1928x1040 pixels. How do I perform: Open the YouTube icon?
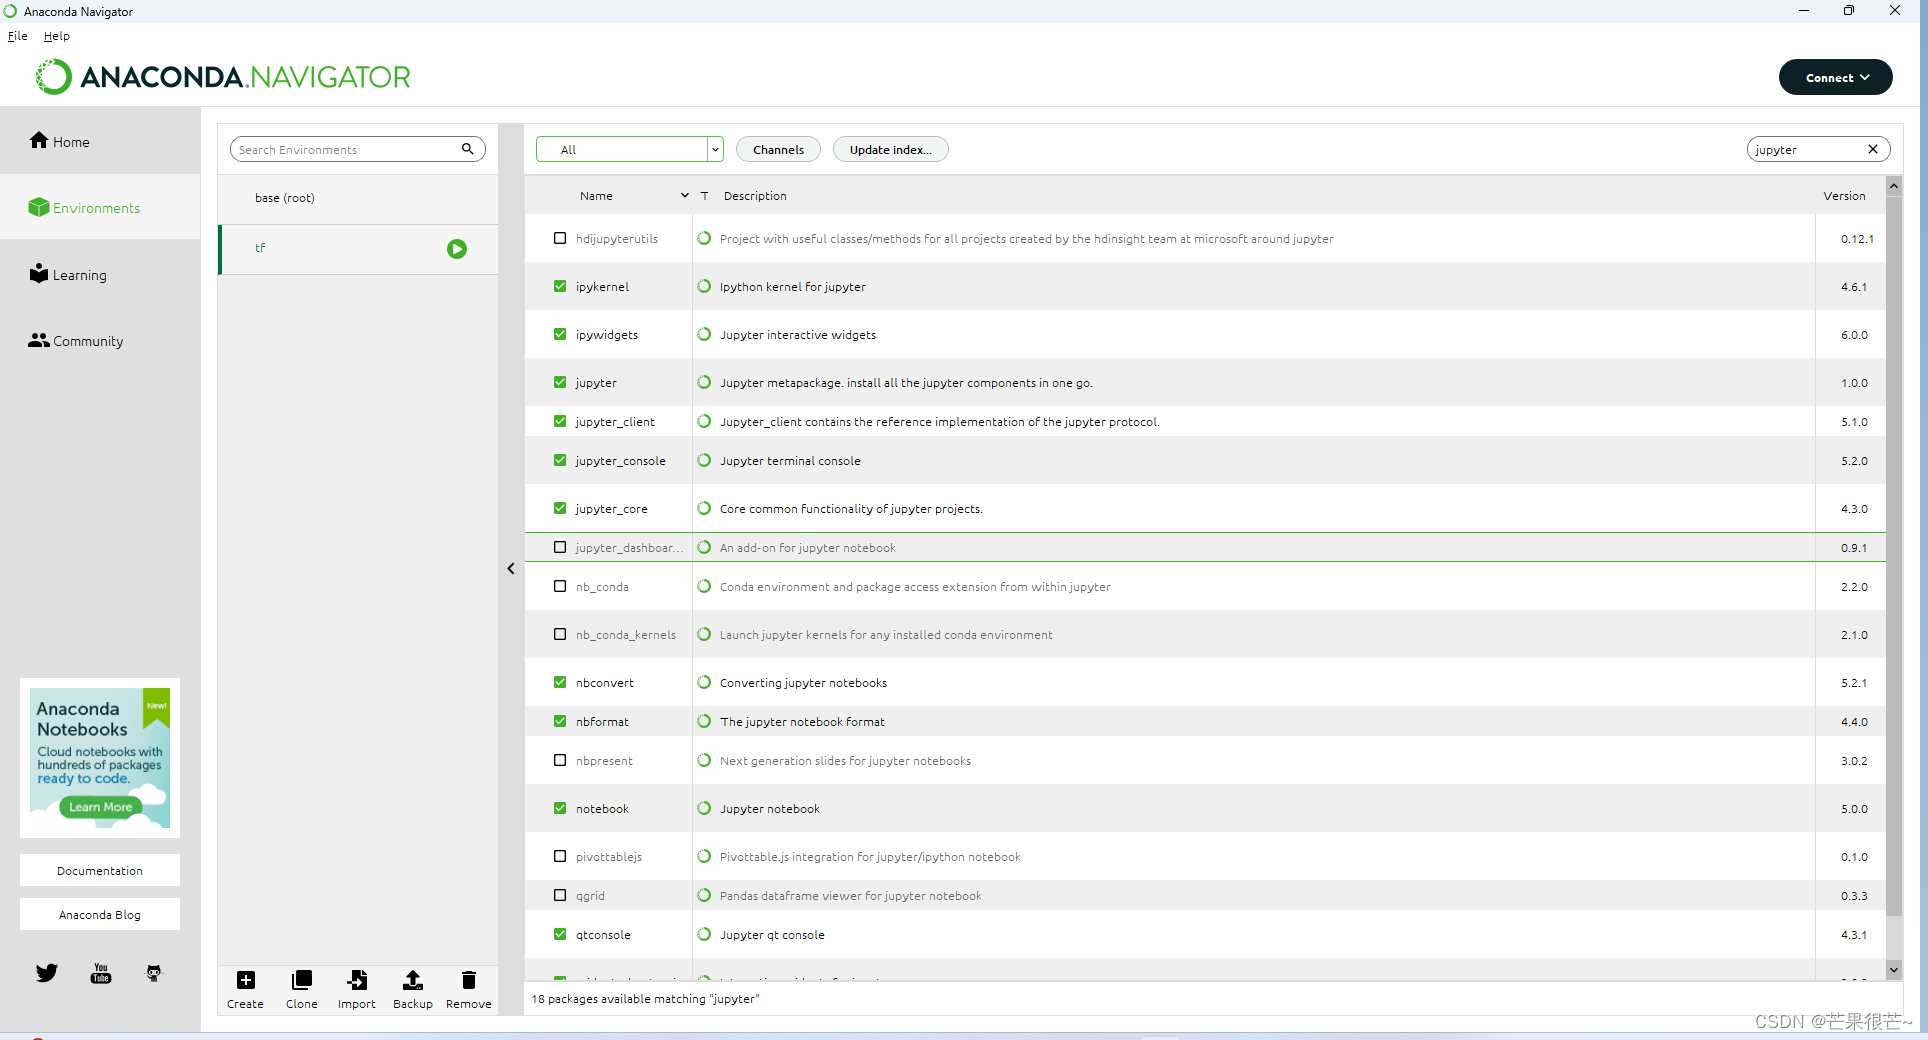coord(101,973)
